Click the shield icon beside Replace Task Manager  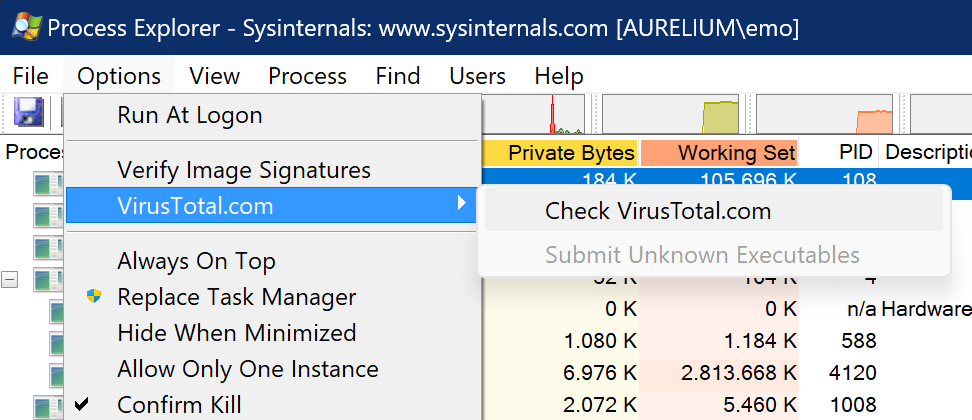coord(94,297)
